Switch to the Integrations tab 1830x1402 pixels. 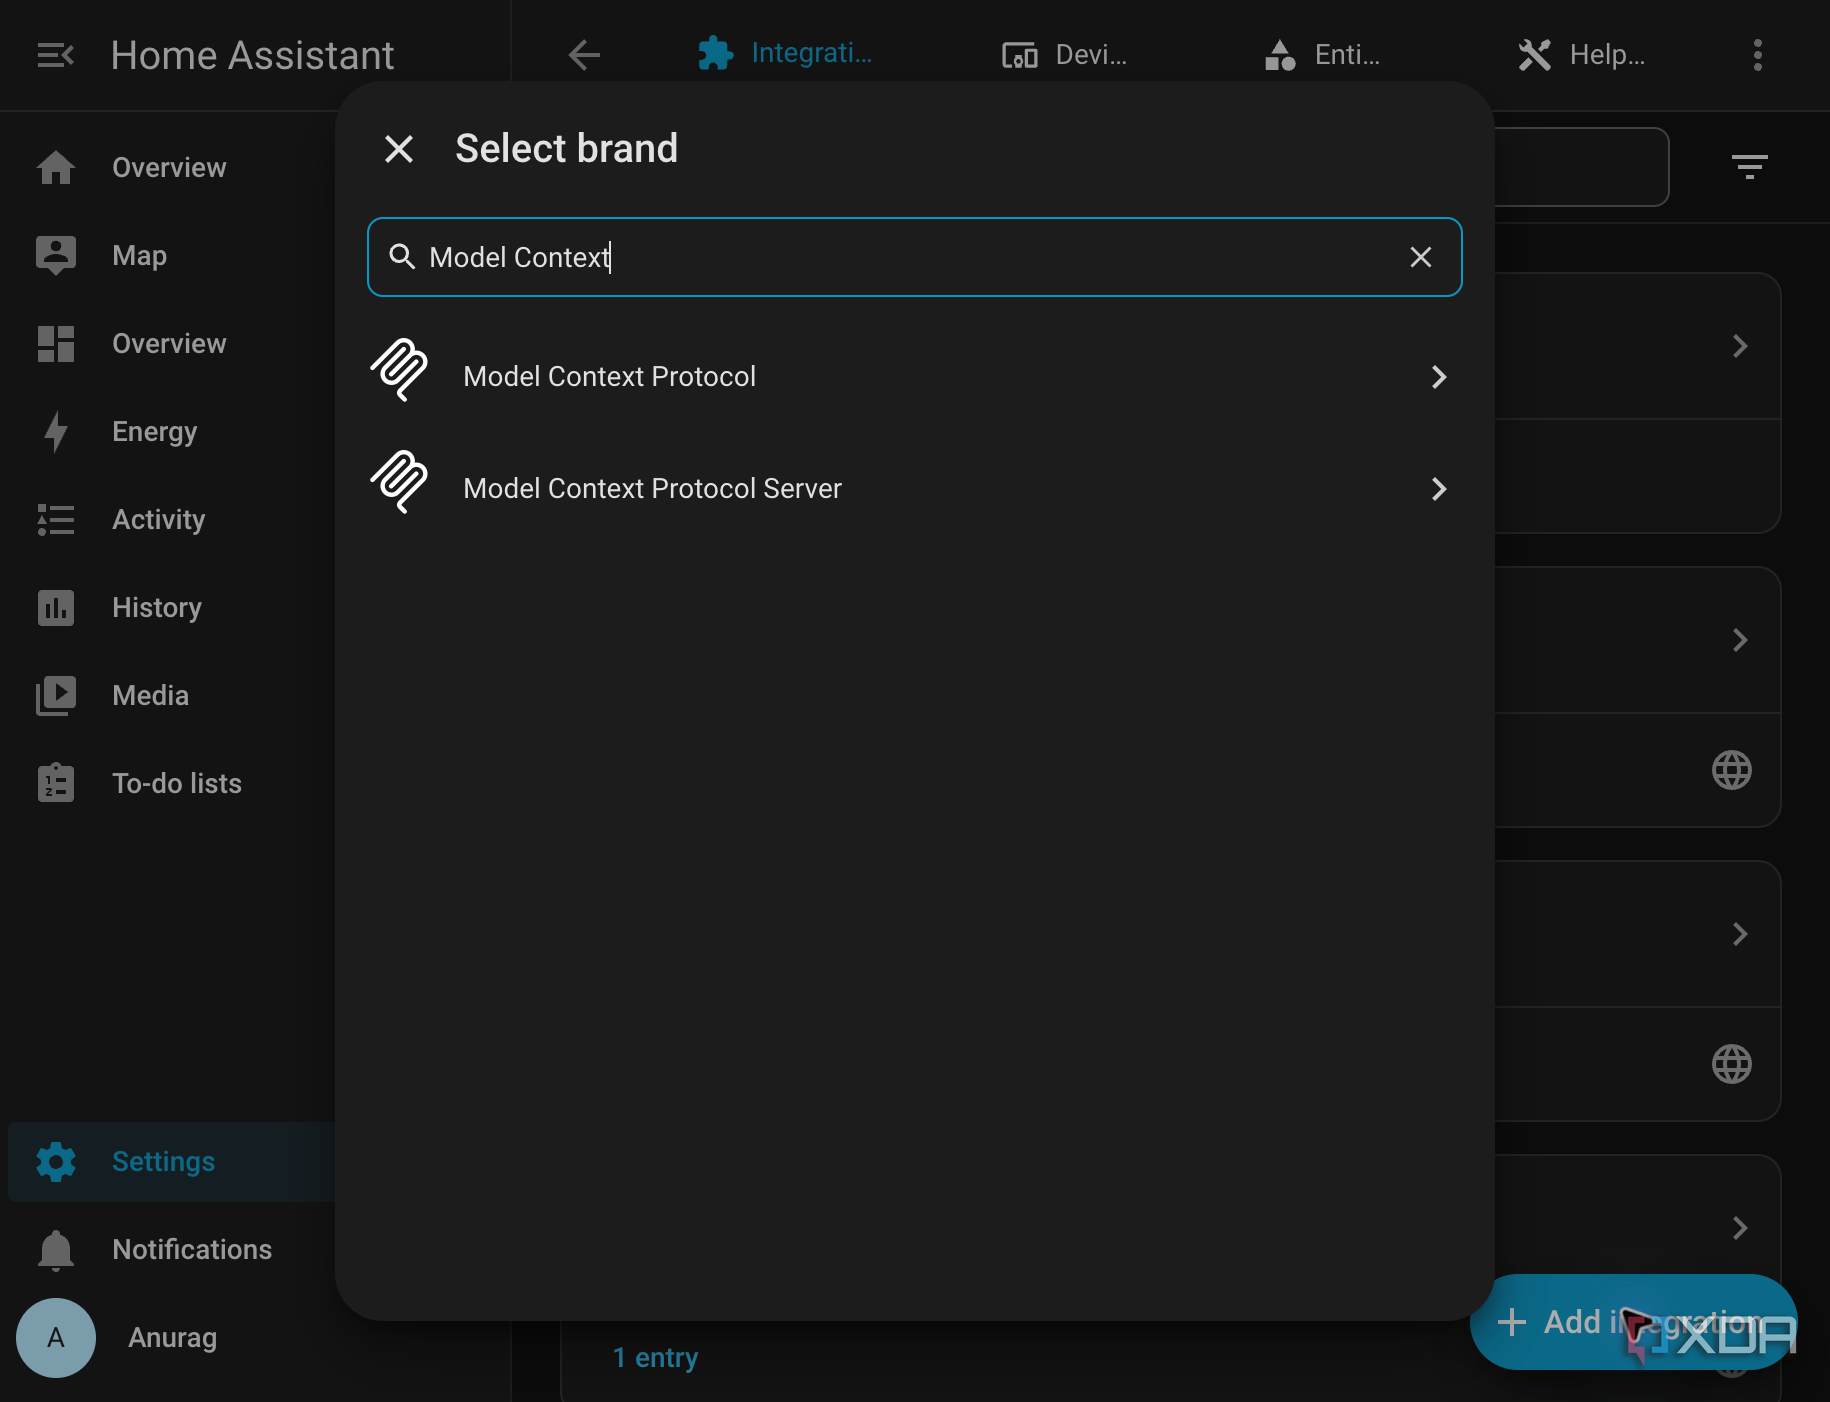(x=785, y=54)
